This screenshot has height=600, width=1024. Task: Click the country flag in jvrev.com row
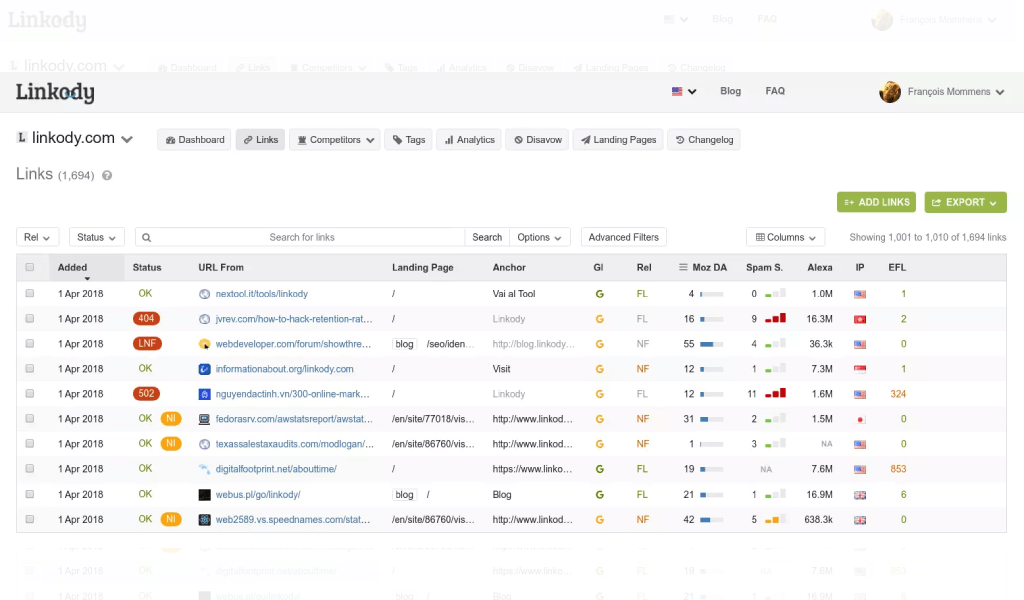click(860, 319)
